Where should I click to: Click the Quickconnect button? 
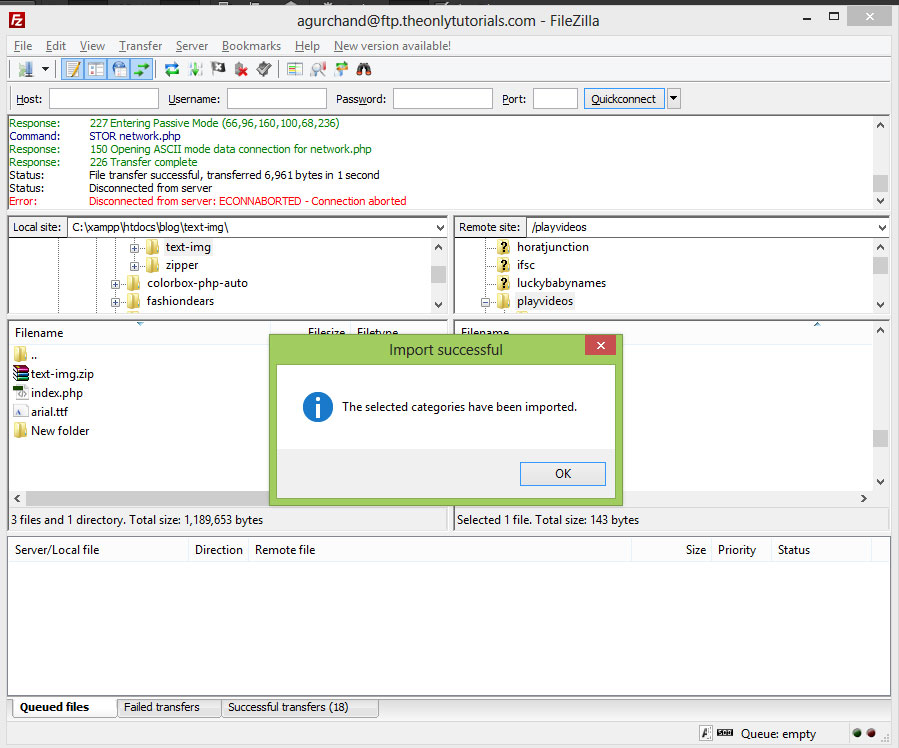(x=624, y=99)
